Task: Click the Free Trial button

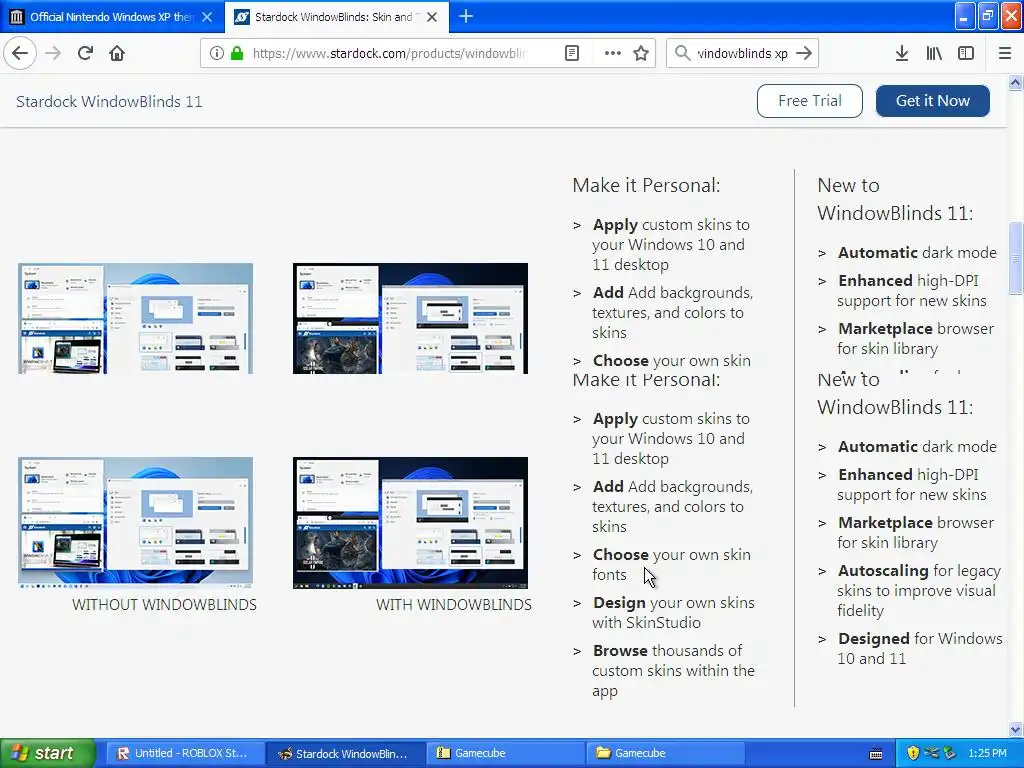Action: coord(810,101)
